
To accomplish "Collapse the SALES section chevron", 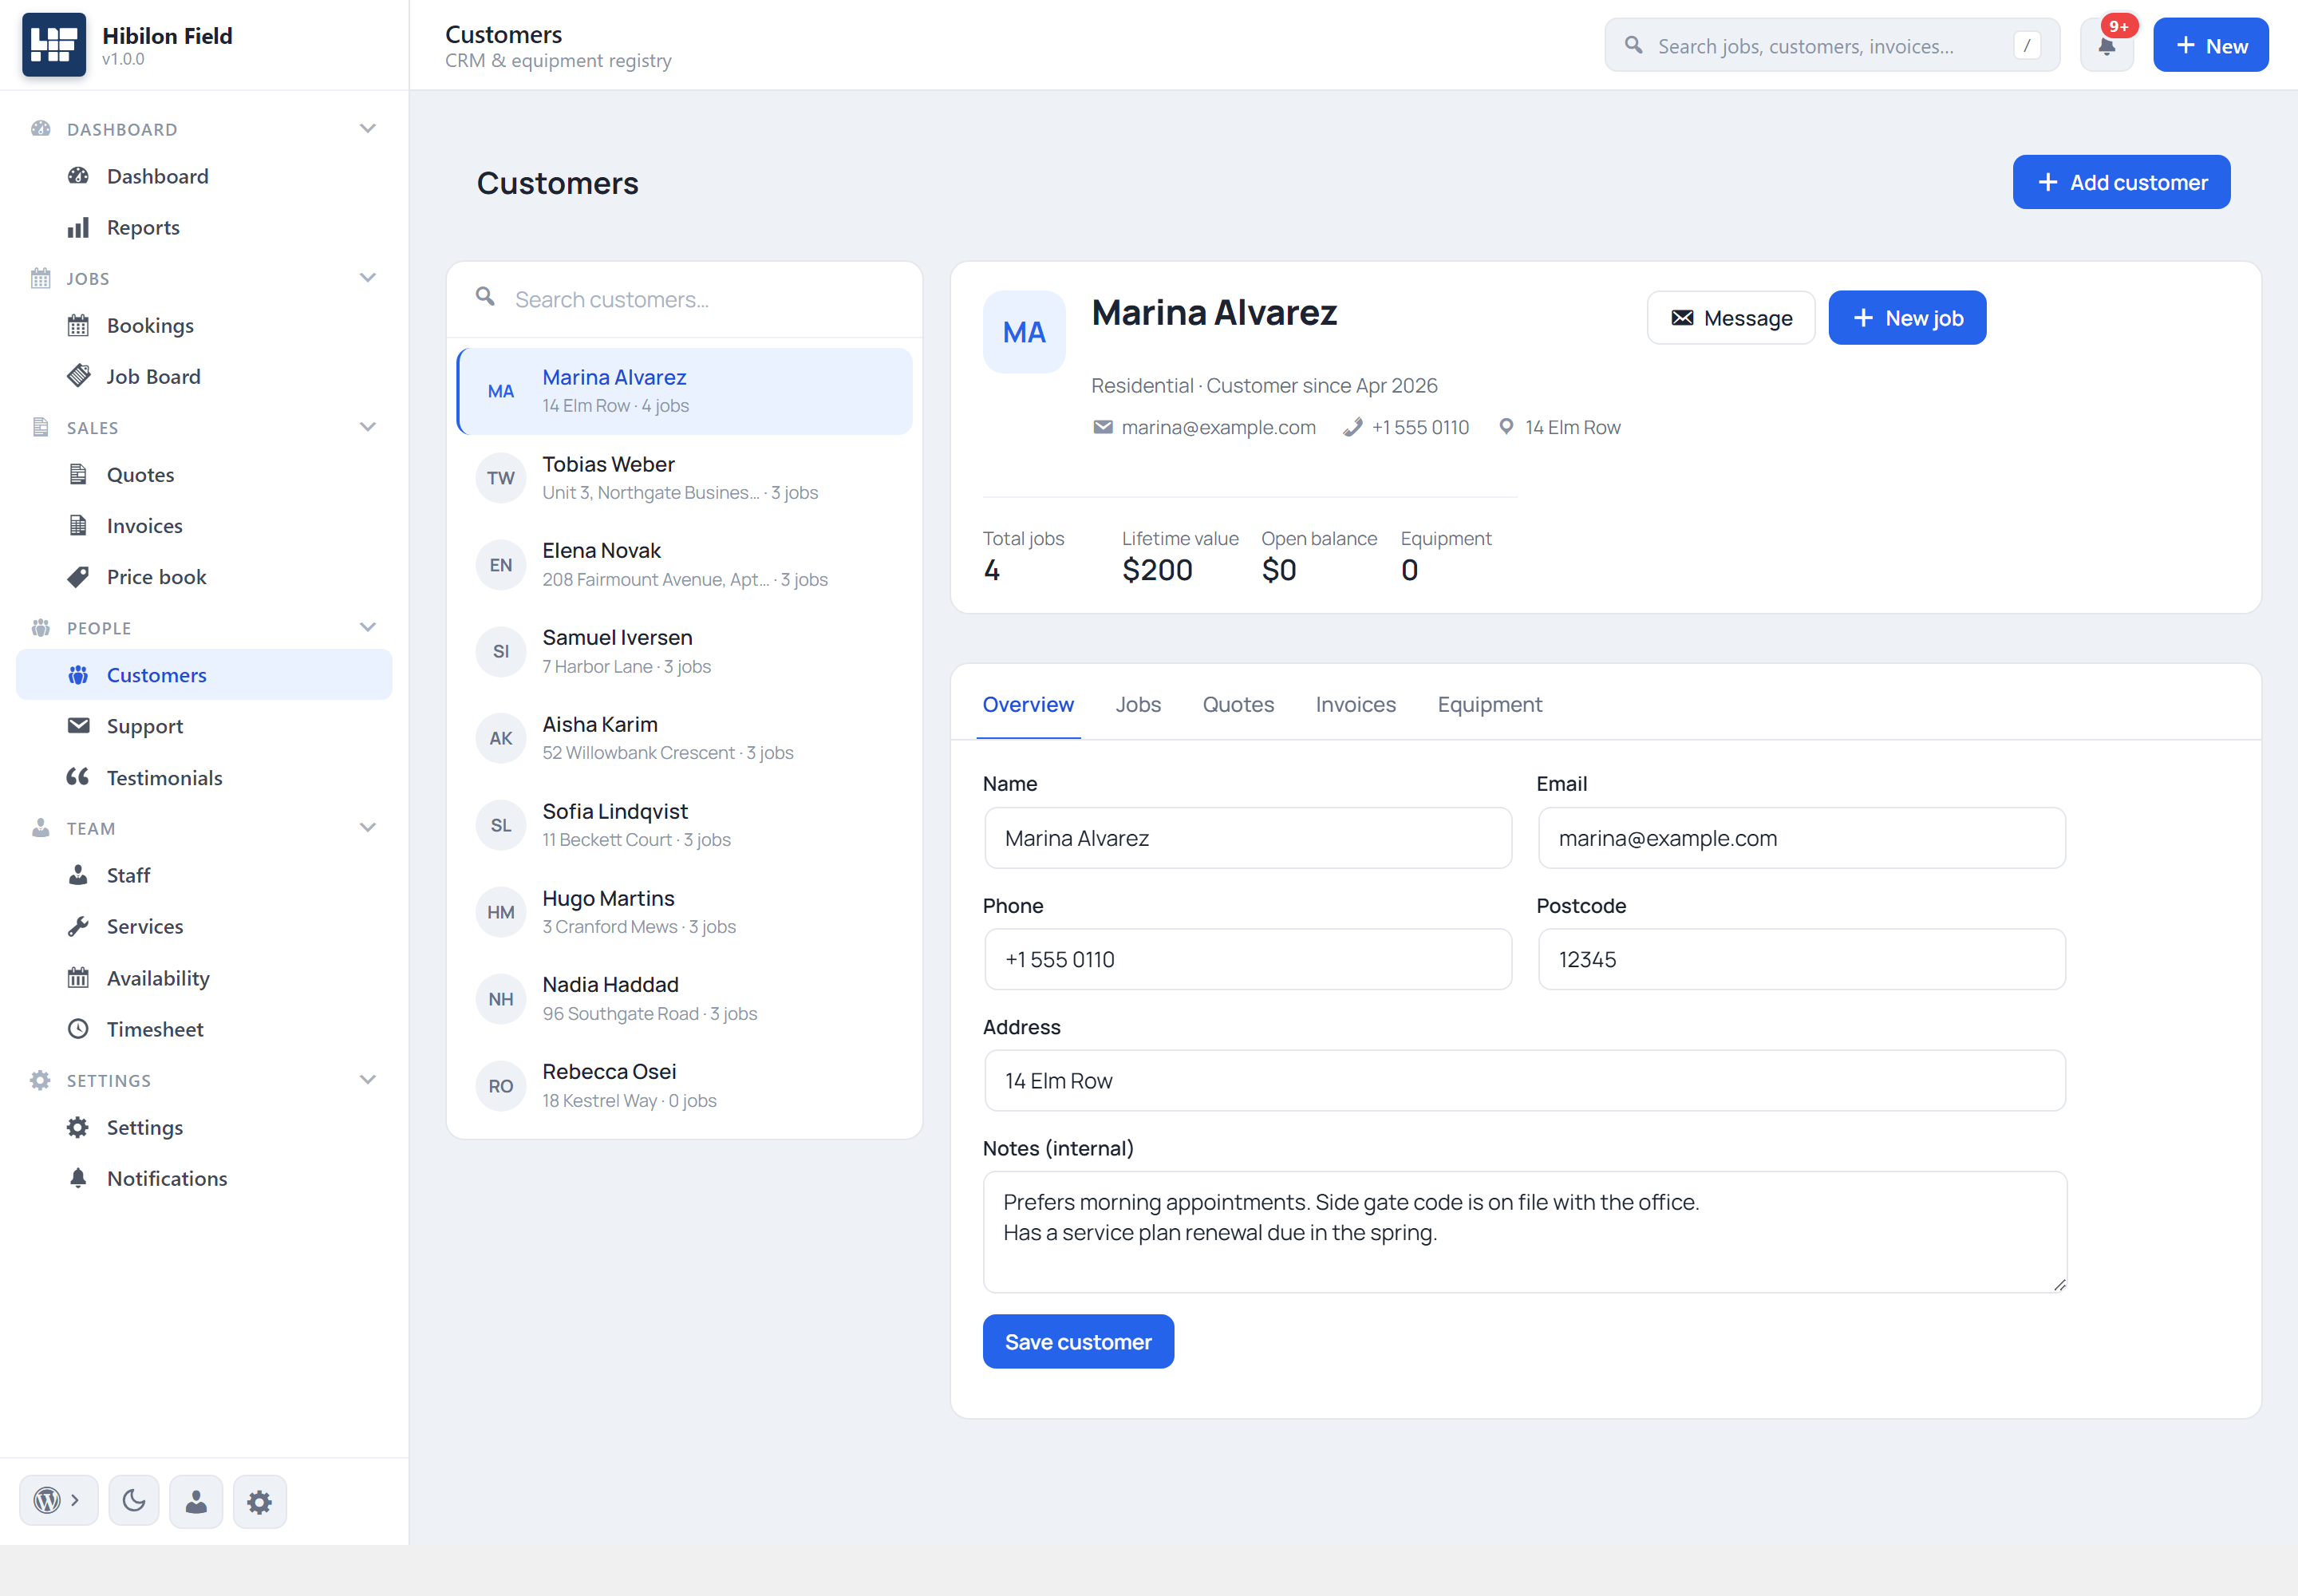I will tap(368, 426).
